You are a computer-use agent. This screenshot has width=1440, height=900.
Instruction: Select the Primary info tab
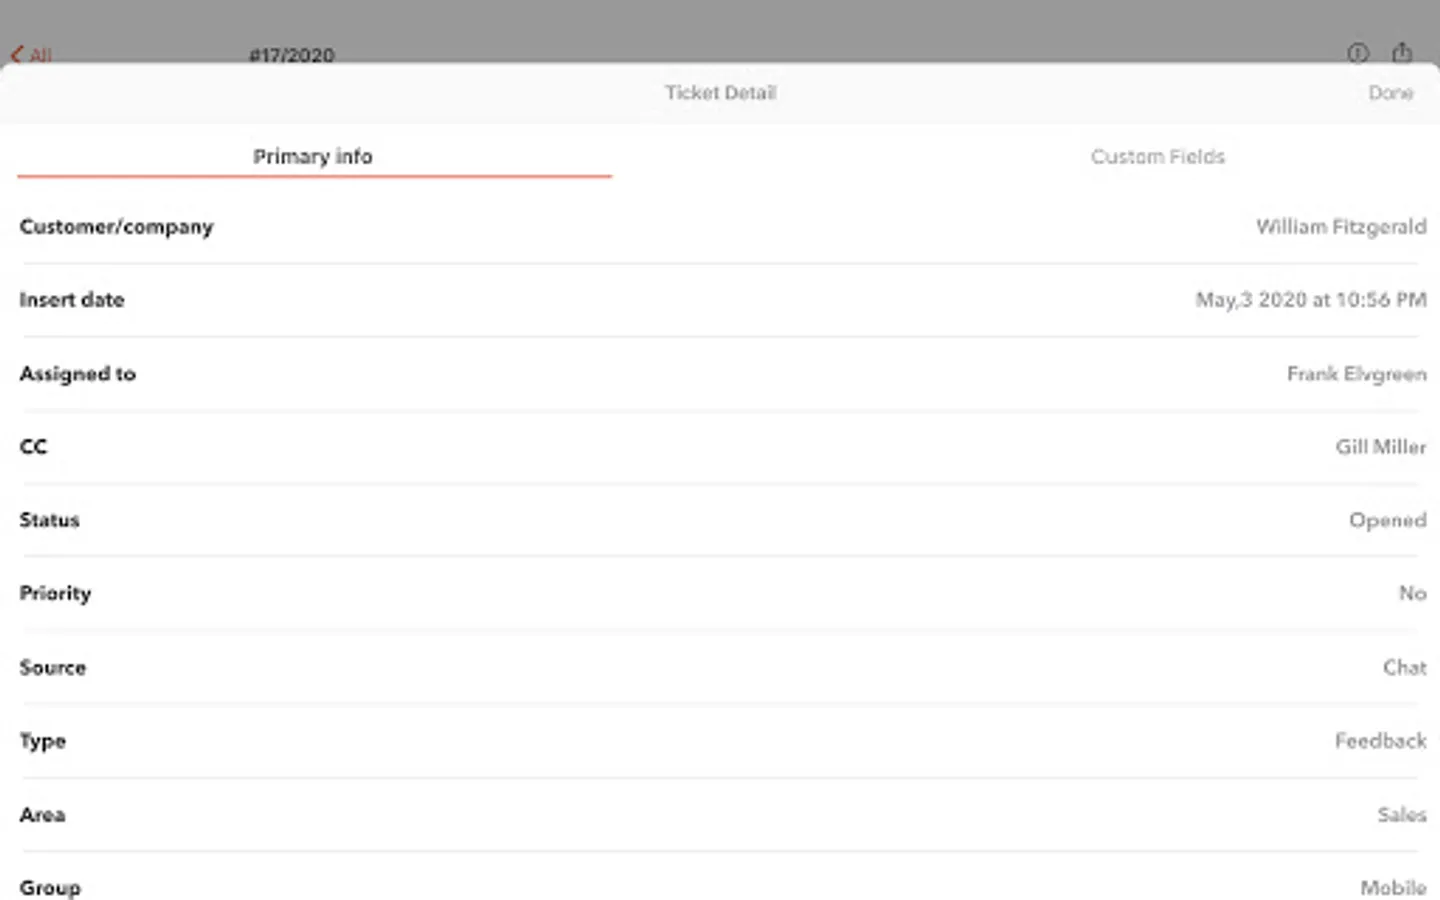[x=313, y=156]
